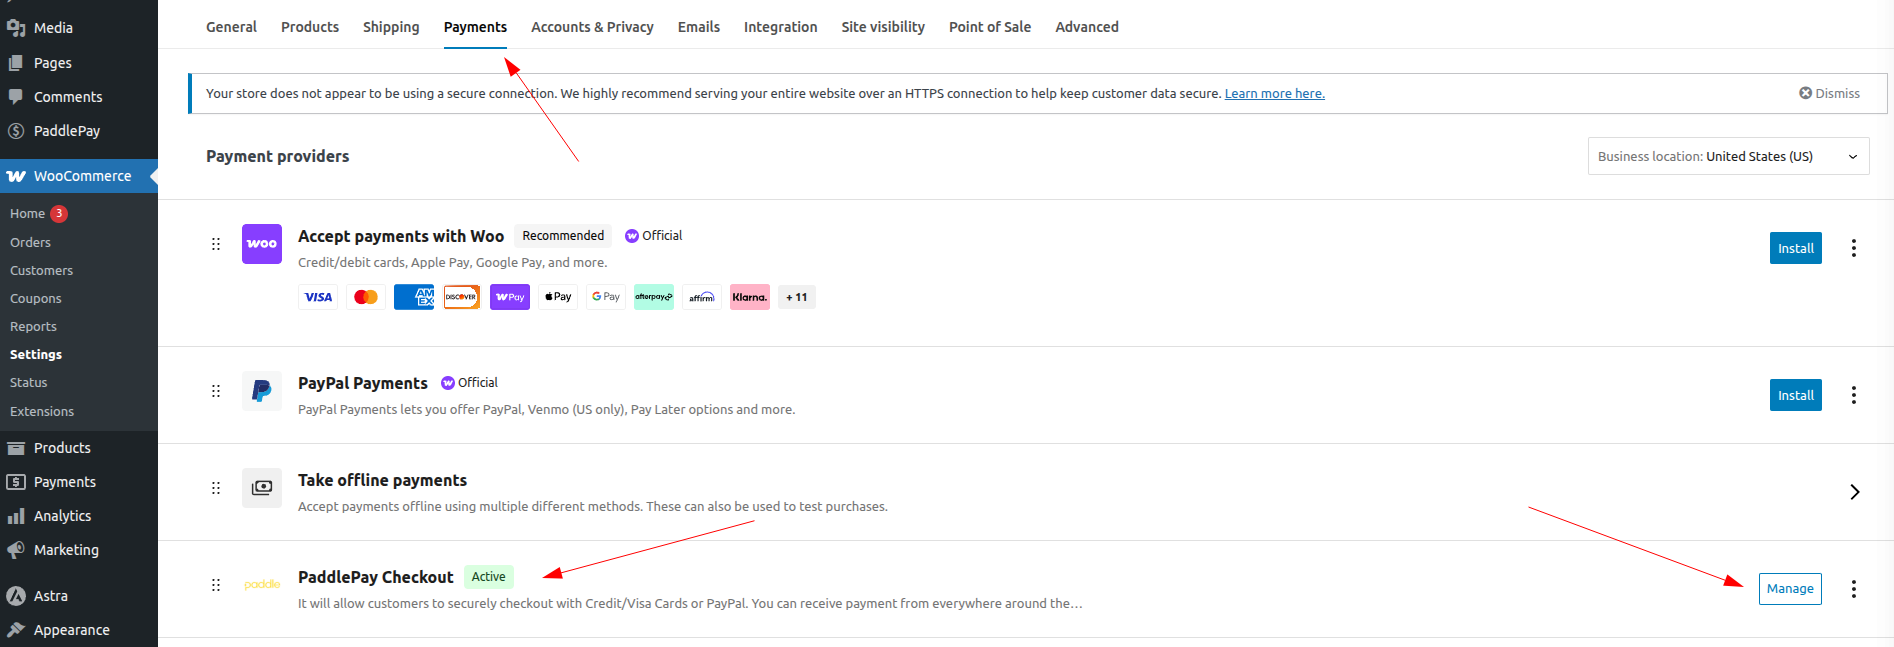Image resolution: width=1894 pixels, height=647 pixels.
Task: Click the Mastercard icon
Action: tap(366, 297)
